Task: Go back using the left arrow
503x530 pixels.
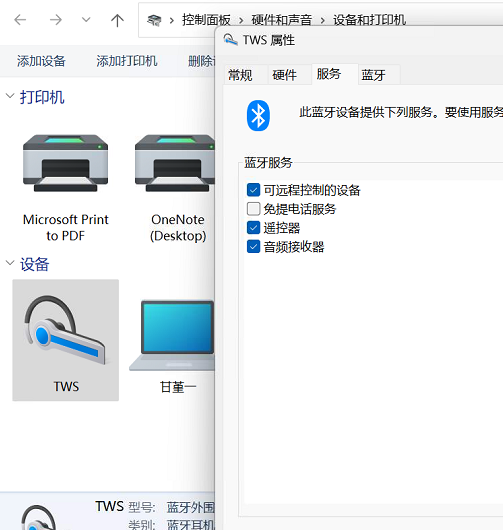Action: 20,20
